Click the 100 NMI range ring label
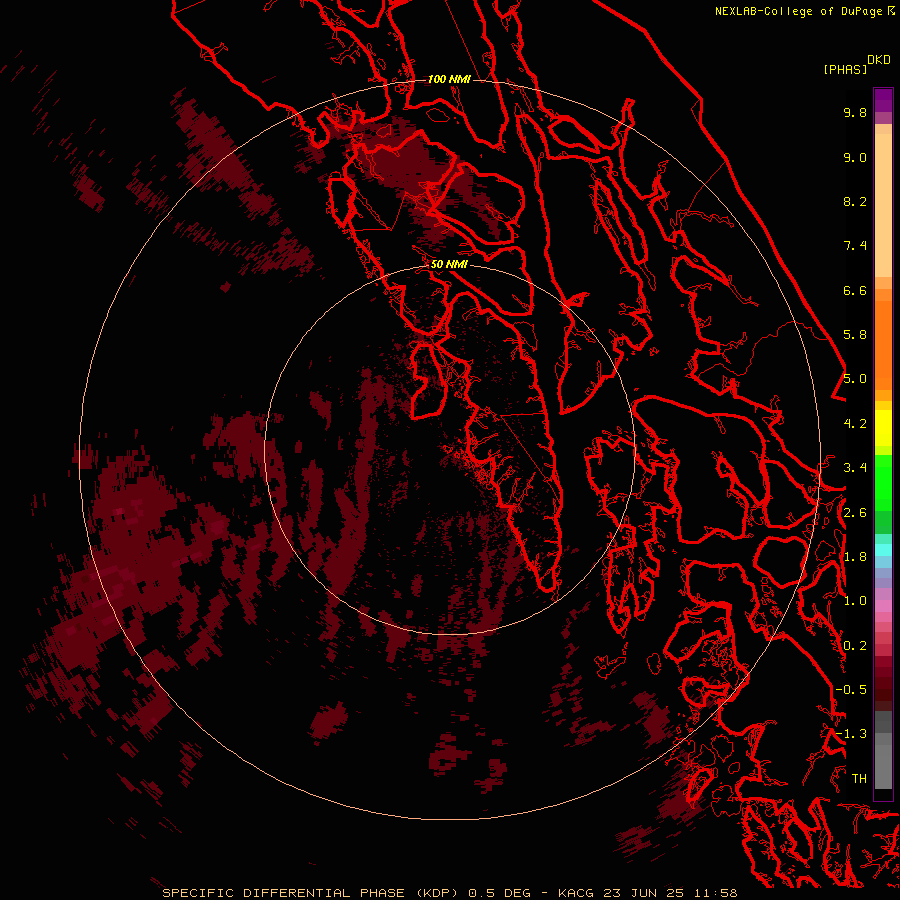 (x=449, y=79)
